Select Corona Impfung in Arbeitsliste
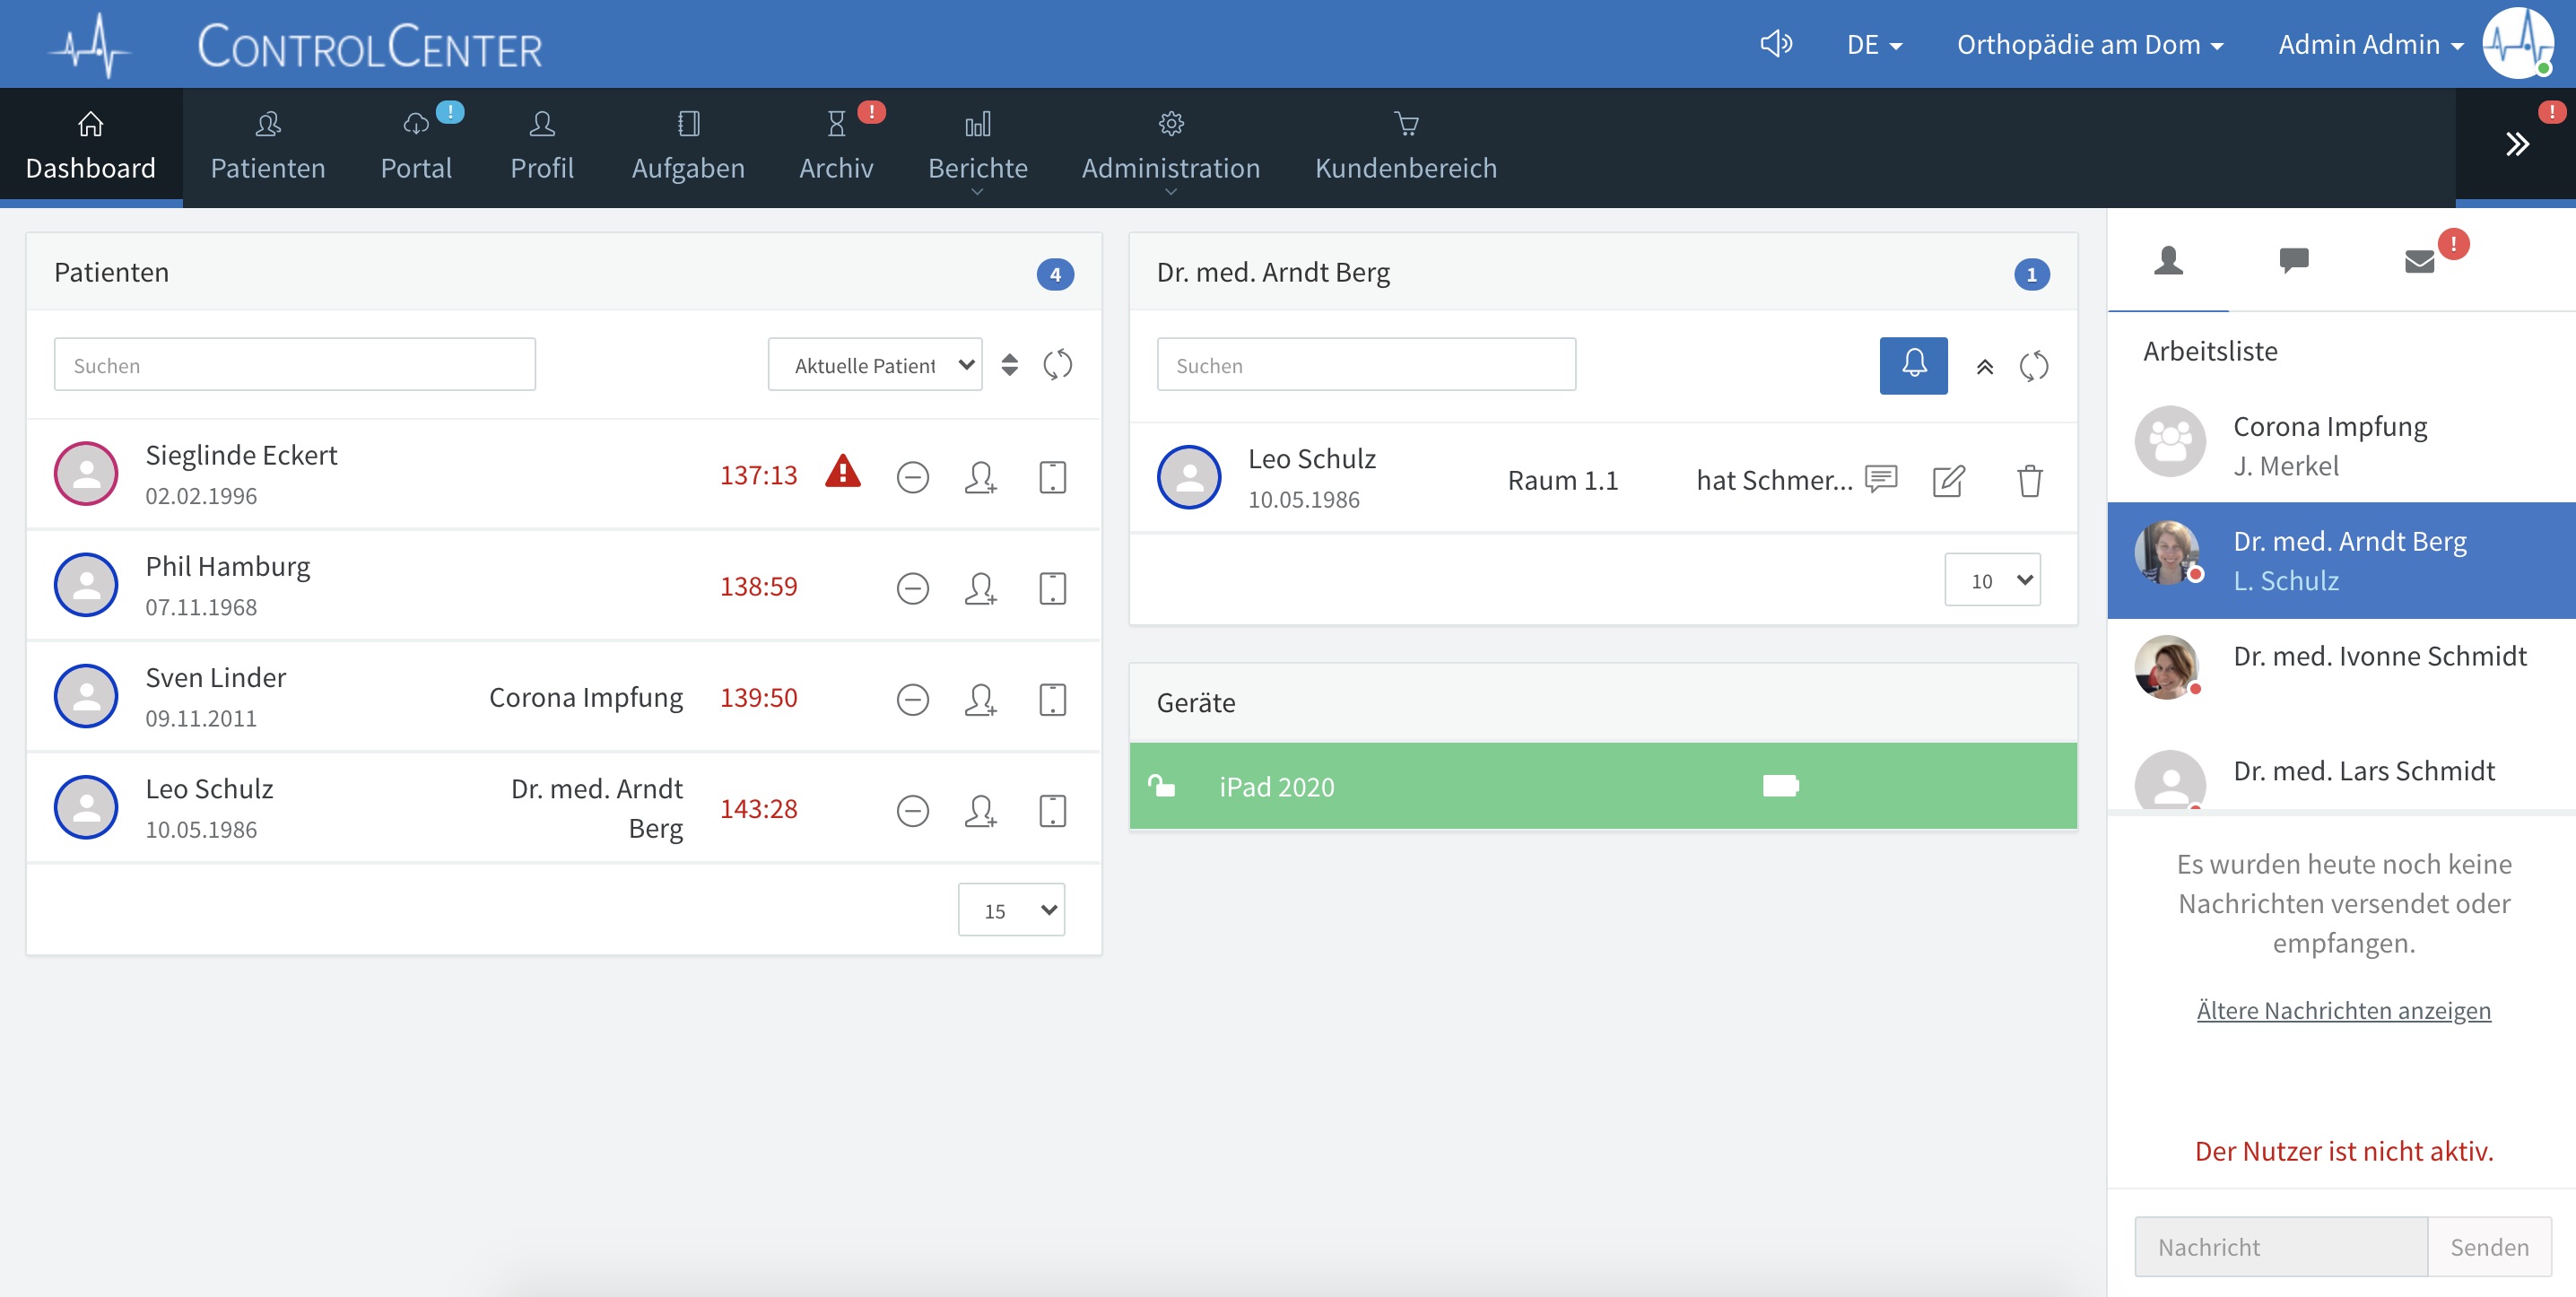Viewport: 2576px width, 1297px height. click(2342, 445)
